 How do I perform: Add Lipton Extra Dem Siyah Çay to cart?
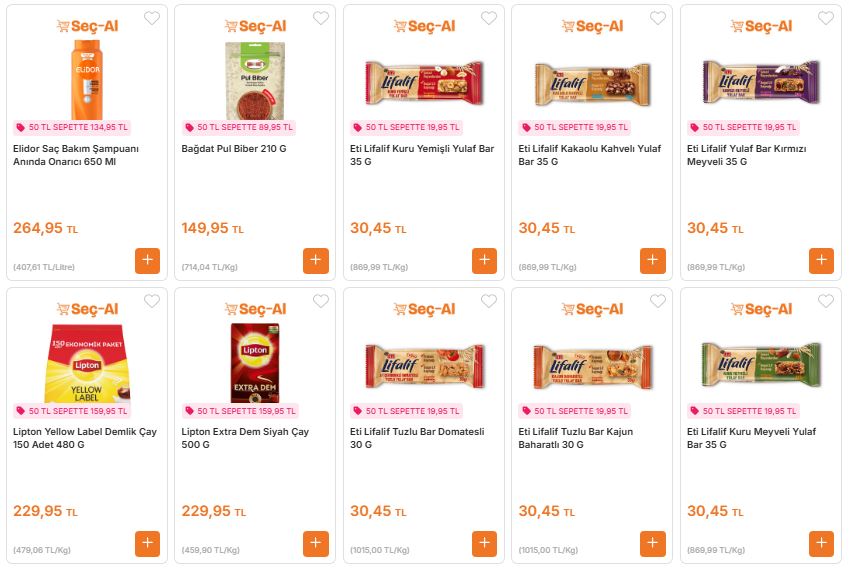(x=316, y=543)
